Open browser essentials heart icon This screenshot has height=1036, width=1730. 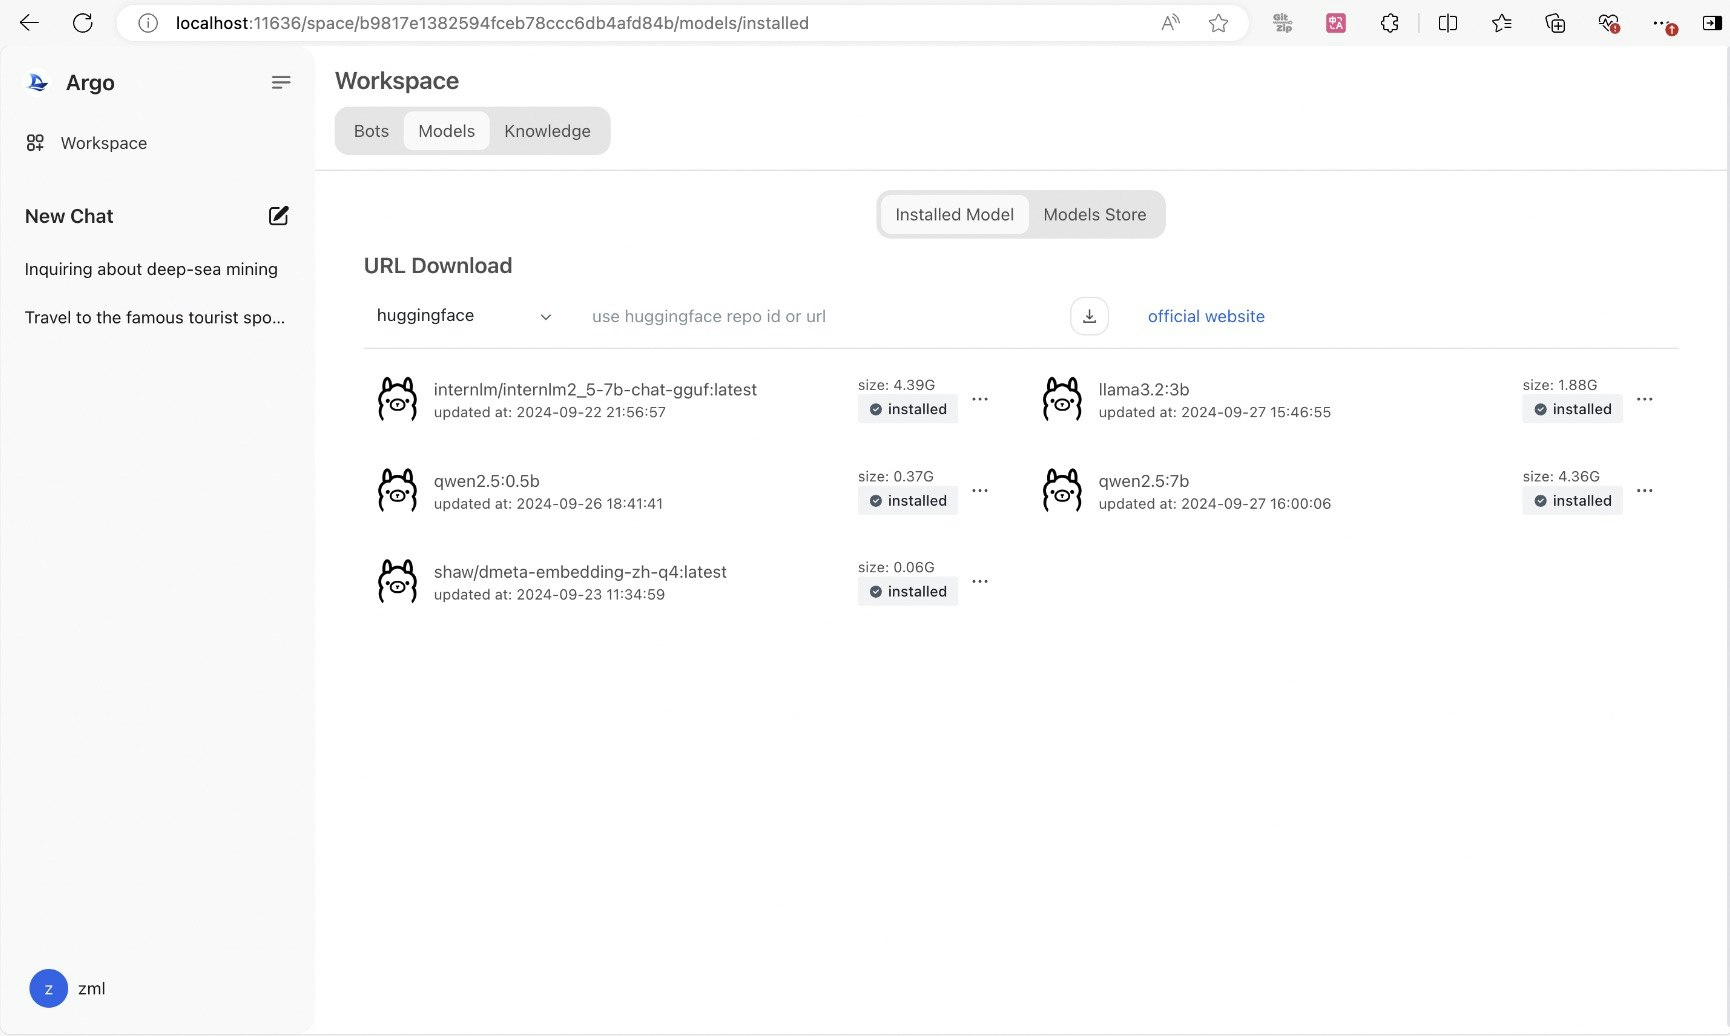(1608, 23)
